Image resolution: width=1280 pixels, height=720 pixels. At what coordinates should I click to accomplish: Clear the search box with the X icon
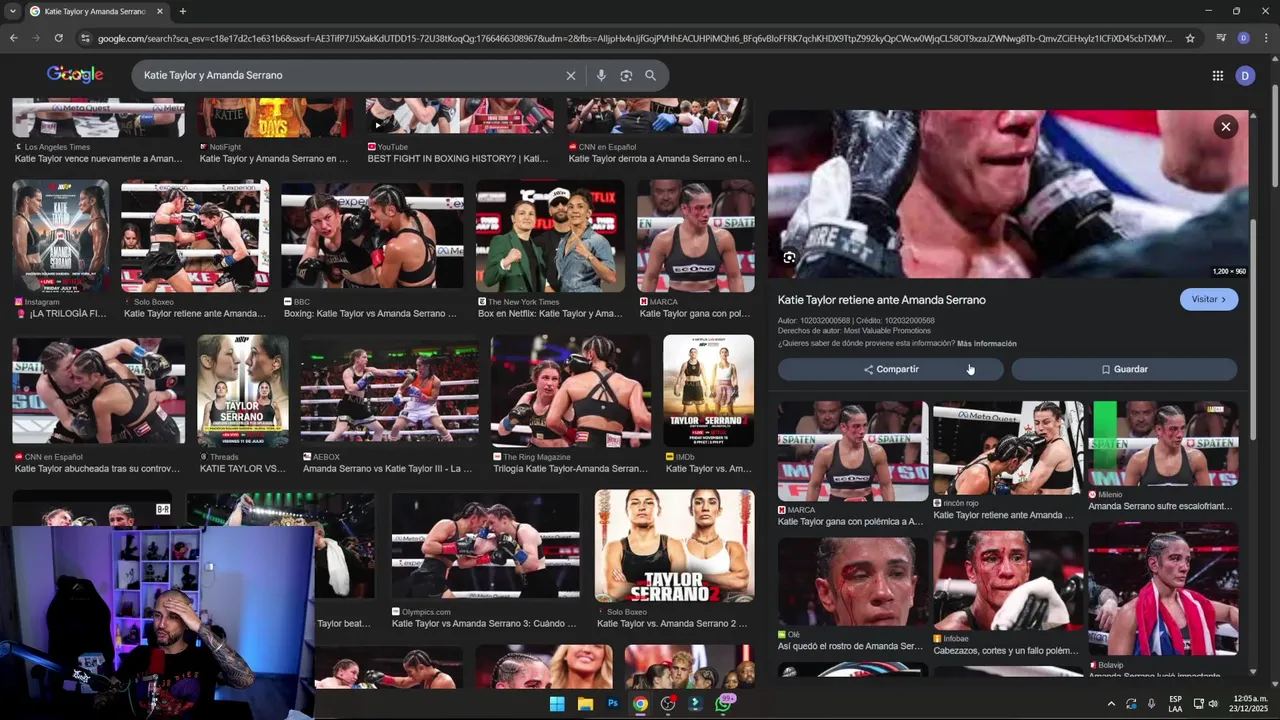click(x=571, y=75)
